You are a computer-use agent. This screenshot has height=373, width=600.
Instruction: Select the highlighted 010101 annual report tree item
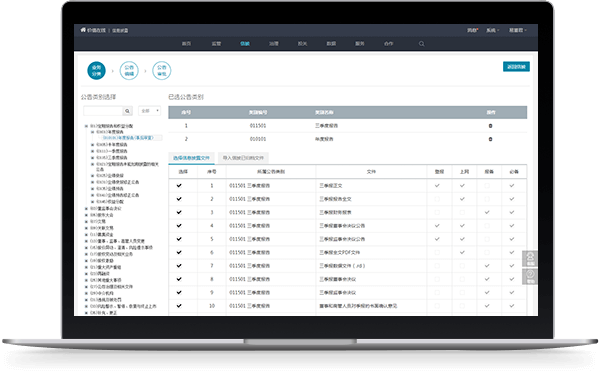(x=128, y=138)
